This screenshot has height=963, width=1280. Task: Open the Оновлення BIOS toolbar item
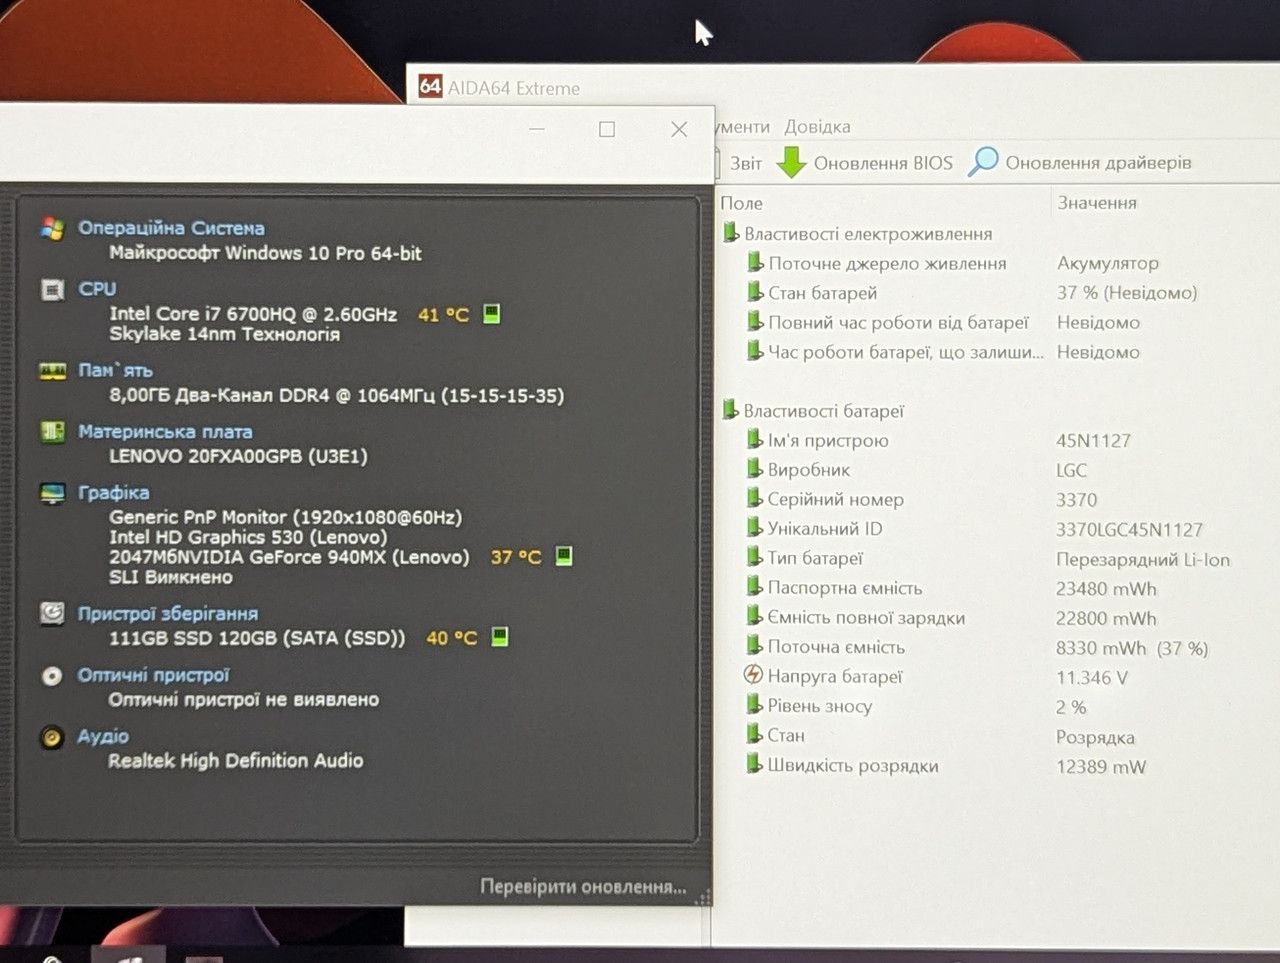click(x=865, y=162)
